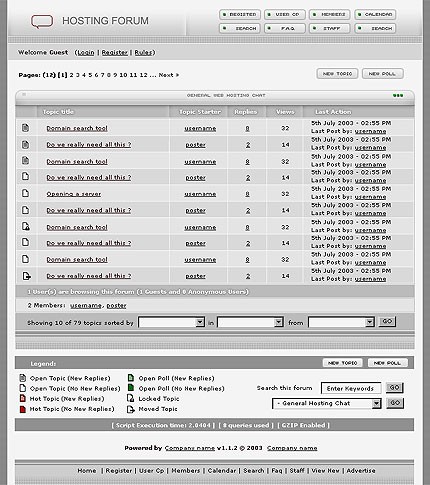This screenshot has width=430, height=485.
Task: Open the Calendar button in top navigation
Action: point(375,15)
